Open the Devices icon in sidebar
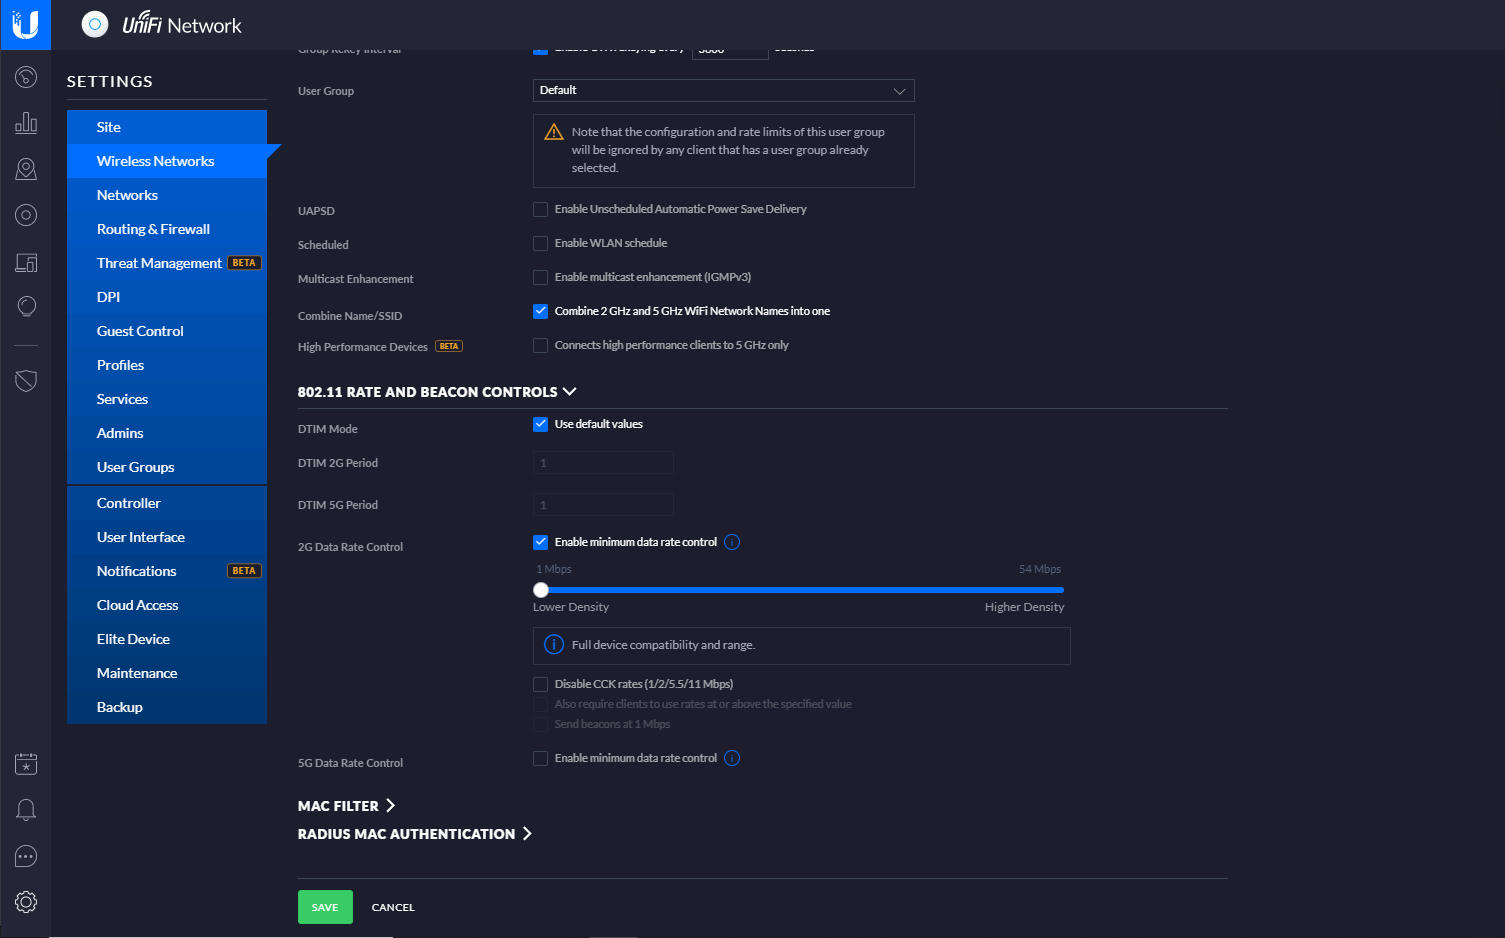The image size is (1505, 938). pyautogui.click(x=26, y=215)
